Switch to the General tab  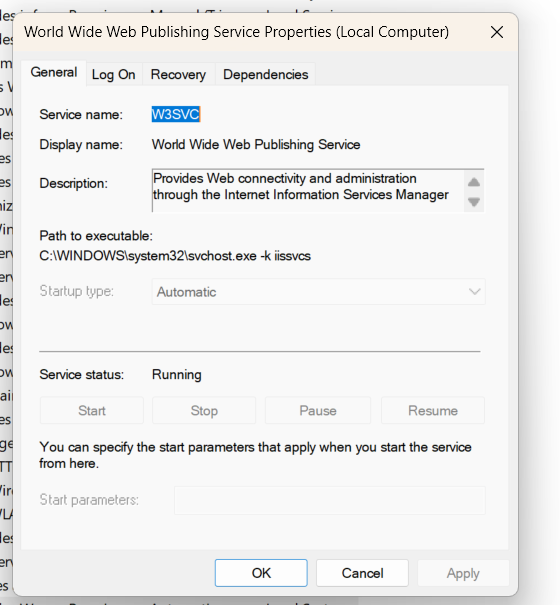tap(54, 73)
